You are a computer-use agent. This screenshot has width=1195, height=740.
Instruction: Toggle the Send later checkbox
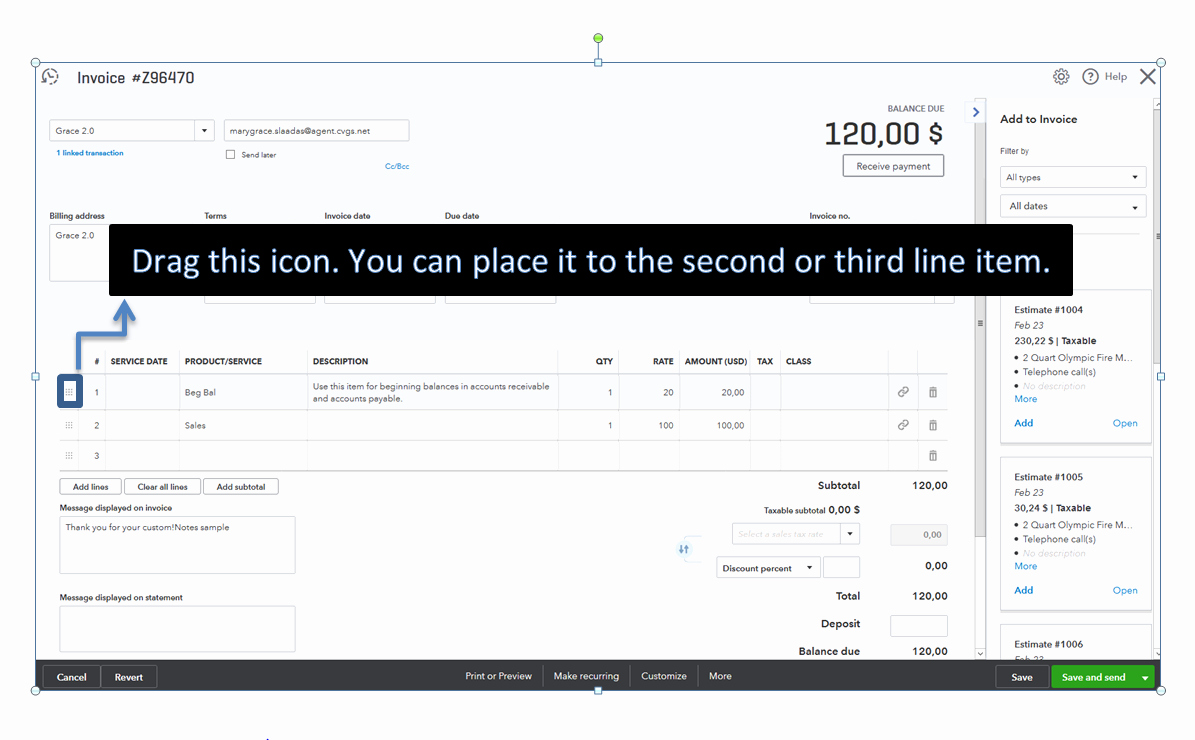(x=230, y=155)
